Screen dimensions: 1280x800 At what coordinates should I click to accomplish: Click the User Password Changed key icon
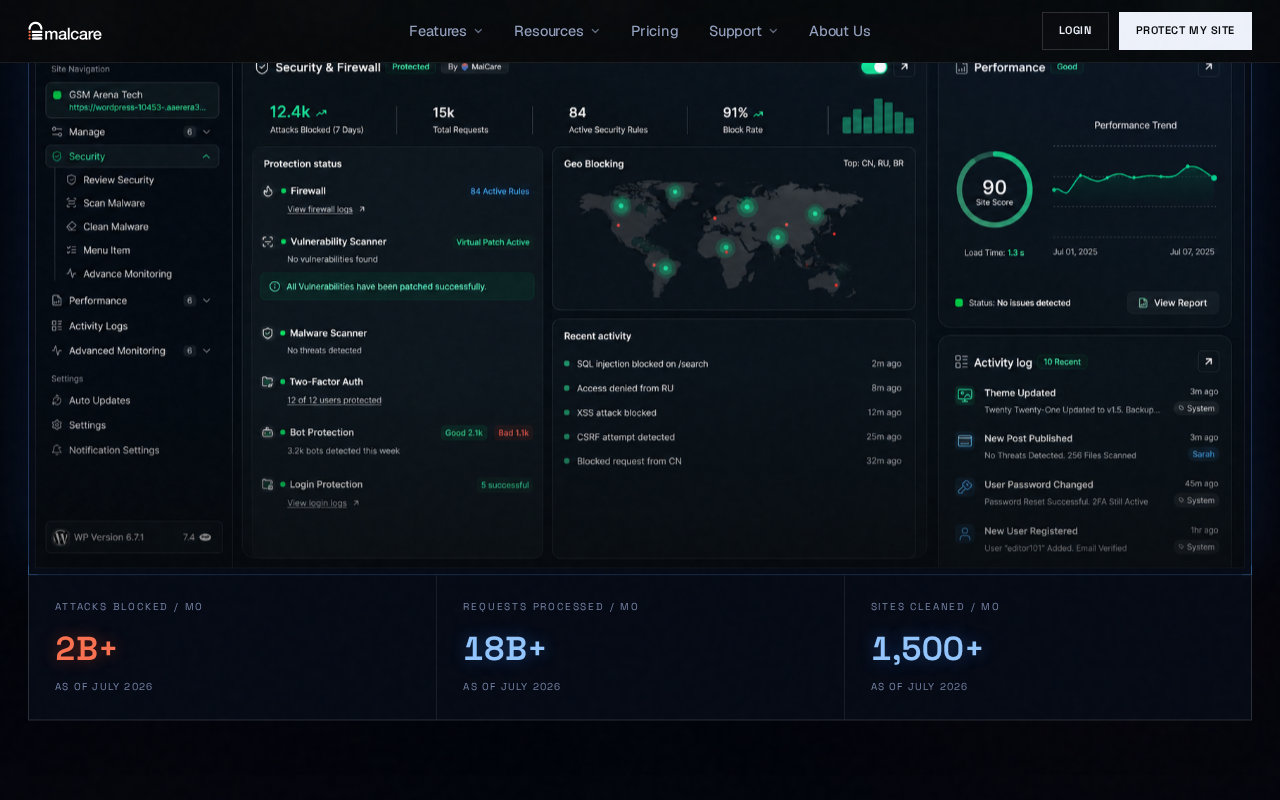click(x=965, y=487)
